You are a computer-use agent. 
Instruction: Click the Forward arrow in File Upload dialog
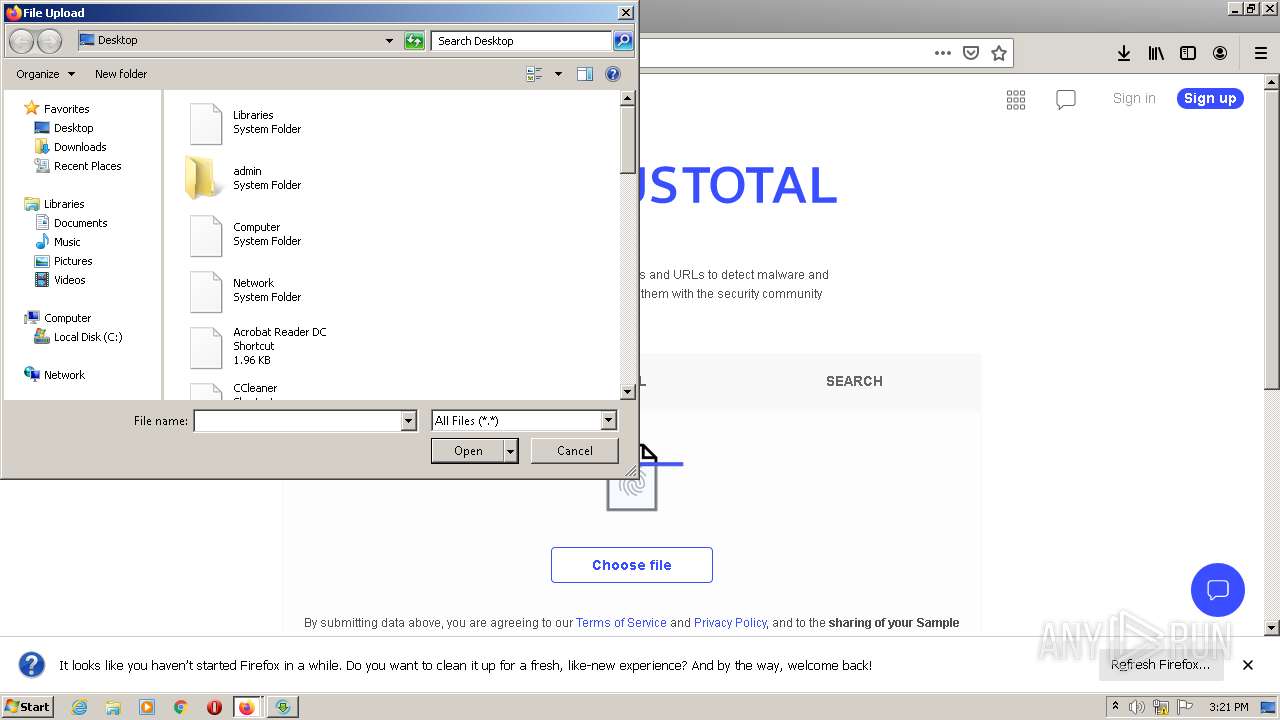pos(49,41)
